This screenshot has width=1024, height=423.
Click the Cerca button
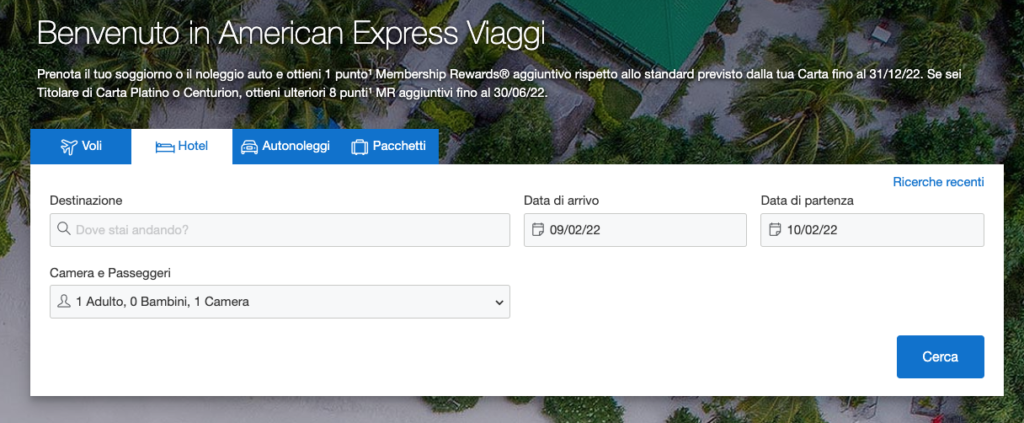[x=940, y=356]
